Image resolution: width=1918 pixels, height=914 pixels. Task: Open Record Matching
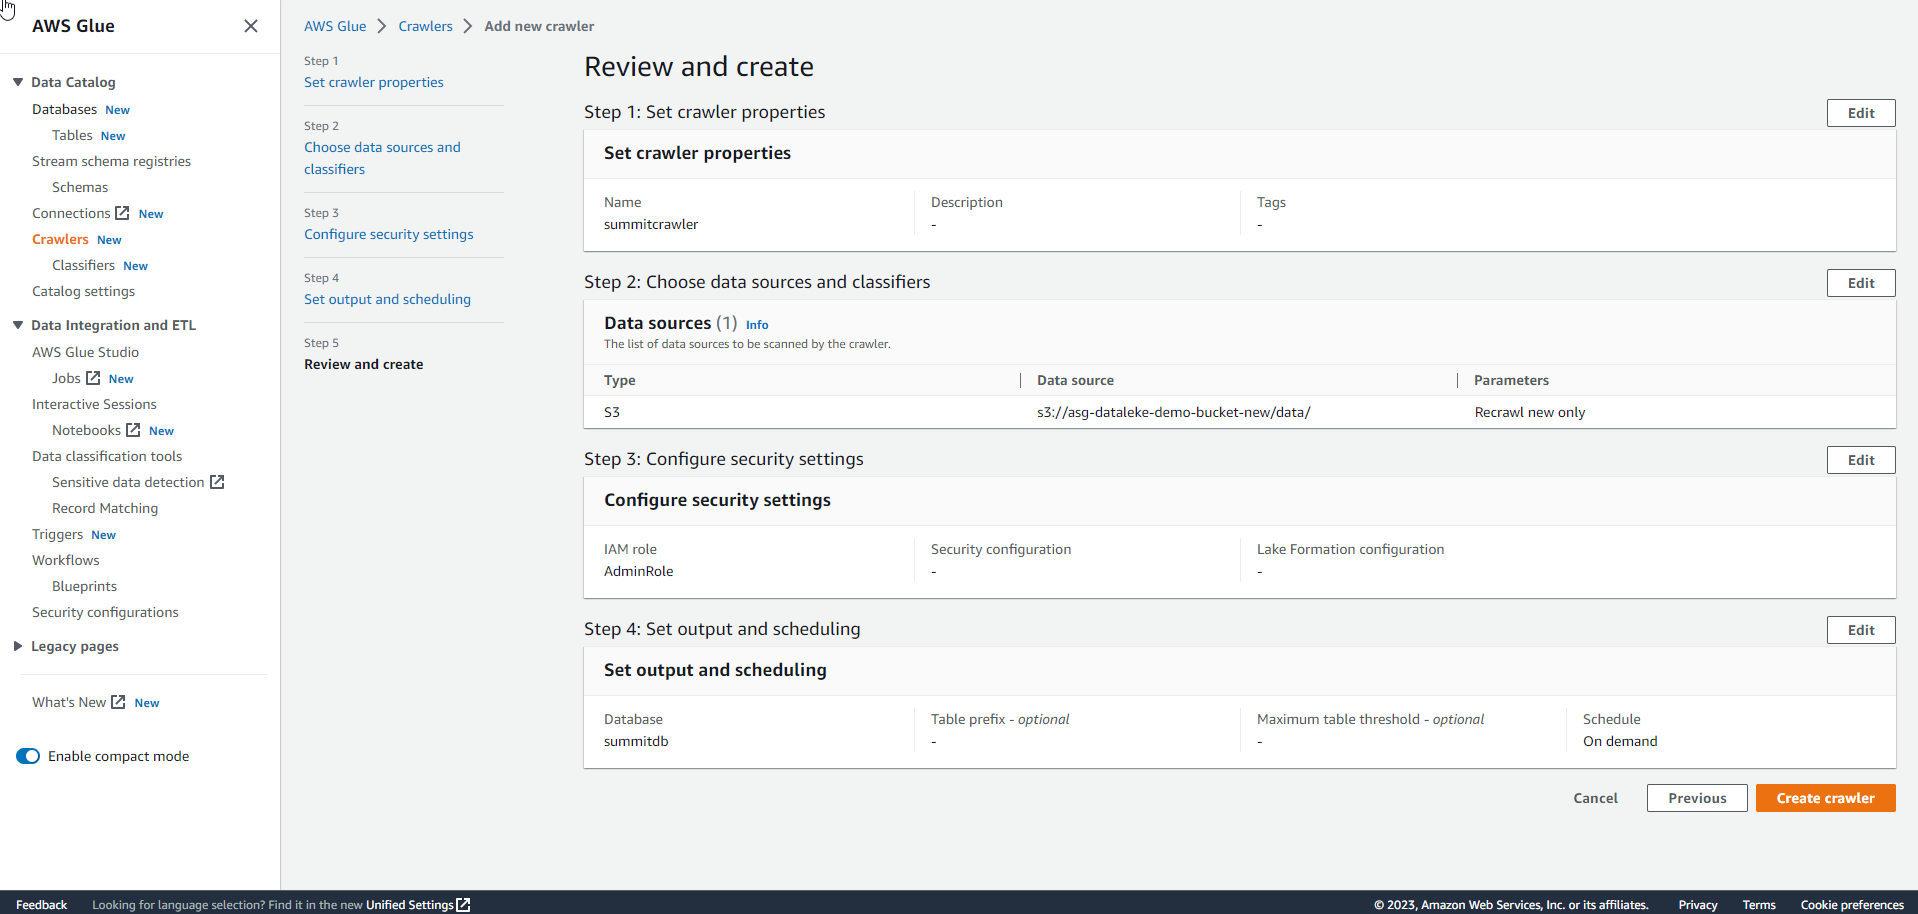click(x=105, y=508)
